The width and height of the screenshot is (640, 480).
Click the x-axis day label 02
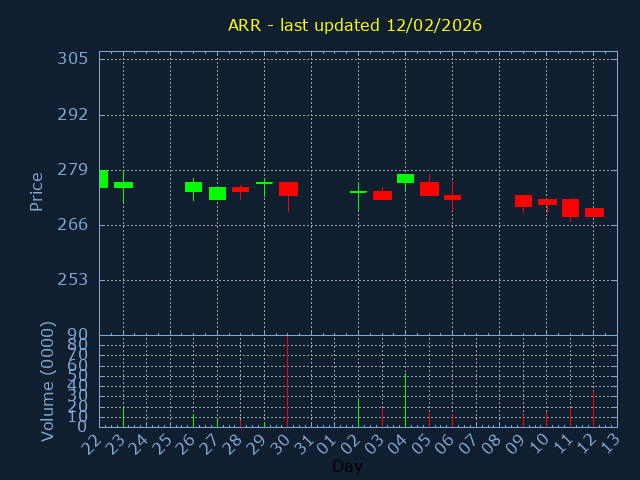tap(351, 443)
